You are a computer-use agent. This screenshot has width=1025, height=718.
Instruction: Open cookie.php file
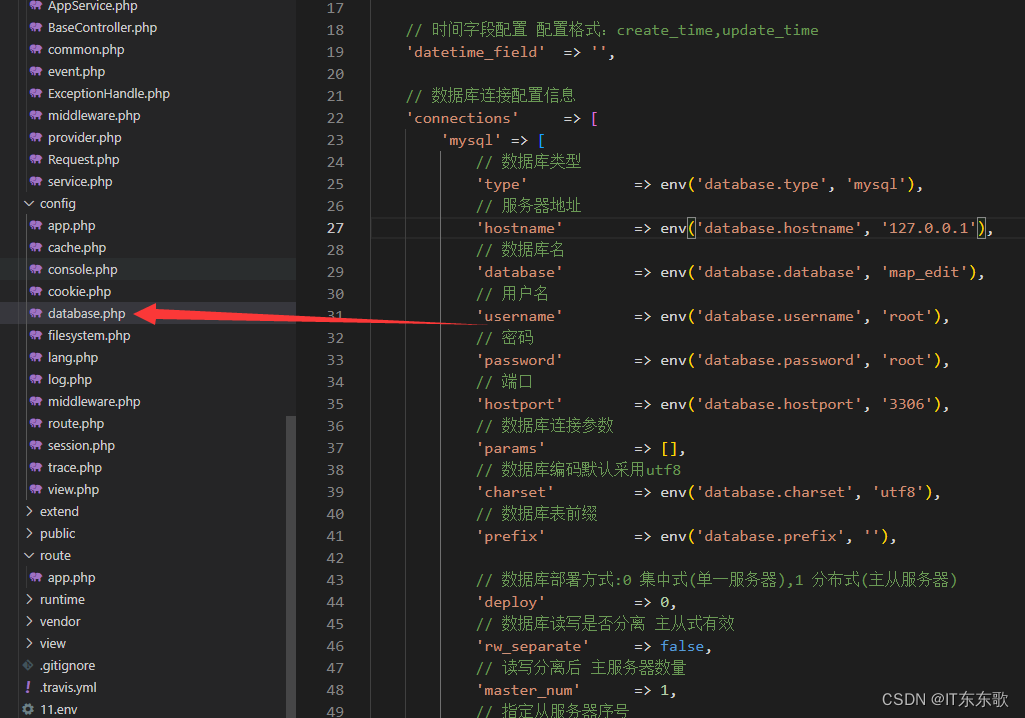(79, 292)
